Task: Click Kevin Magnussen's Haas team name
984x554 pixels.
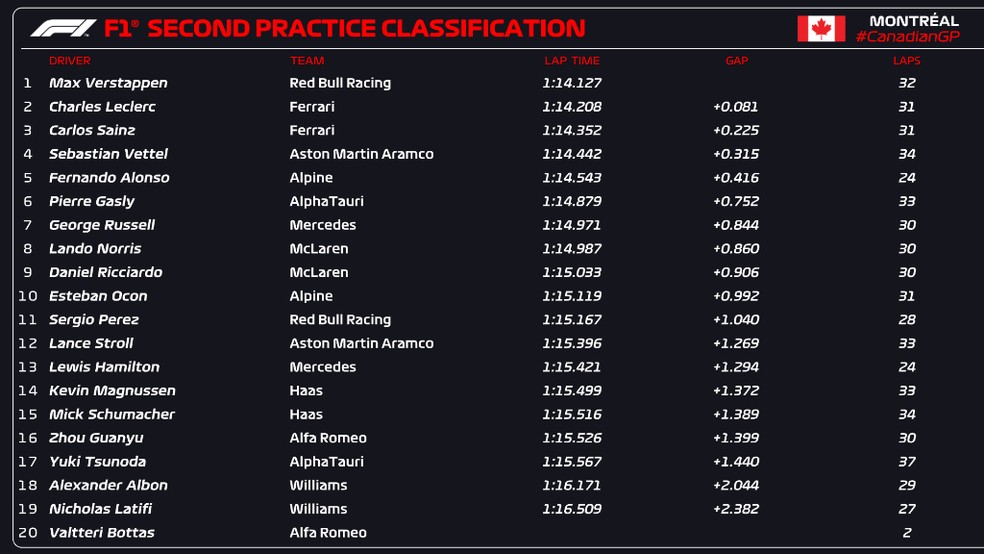Action: click(x=306, y=391)
